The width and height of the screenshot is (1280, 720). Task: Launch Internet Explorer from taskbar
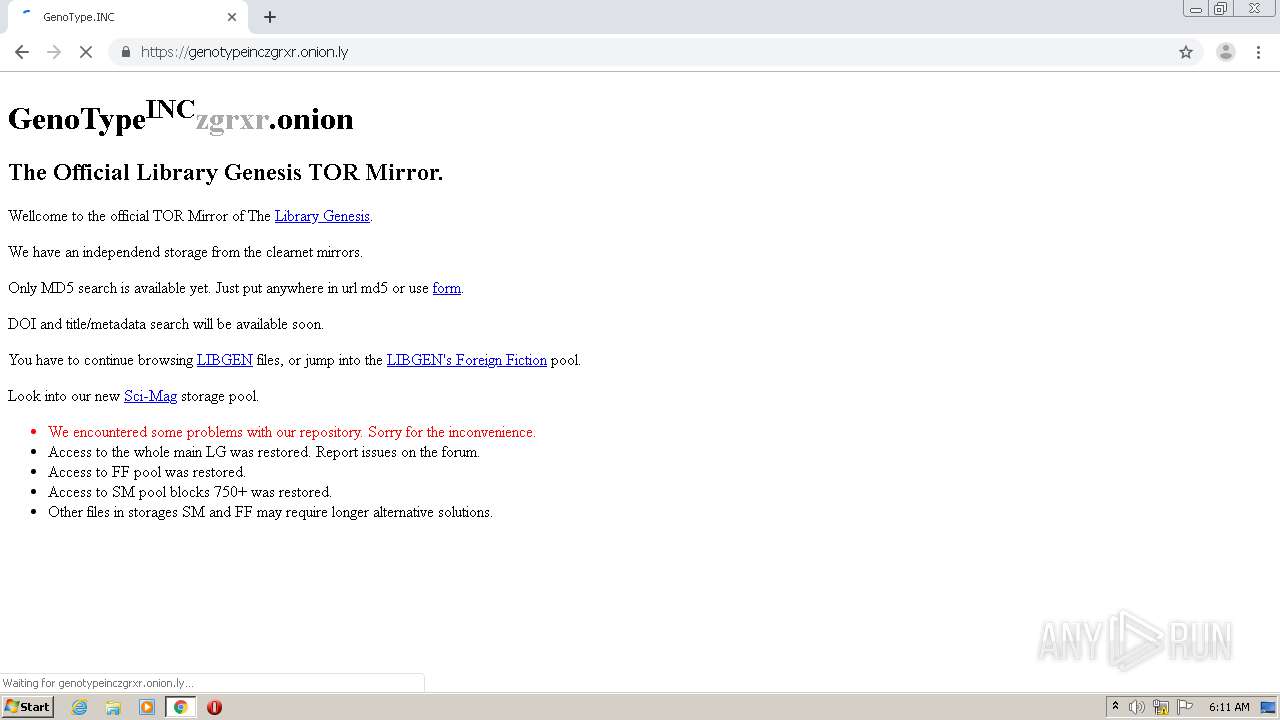pos(80,707)
